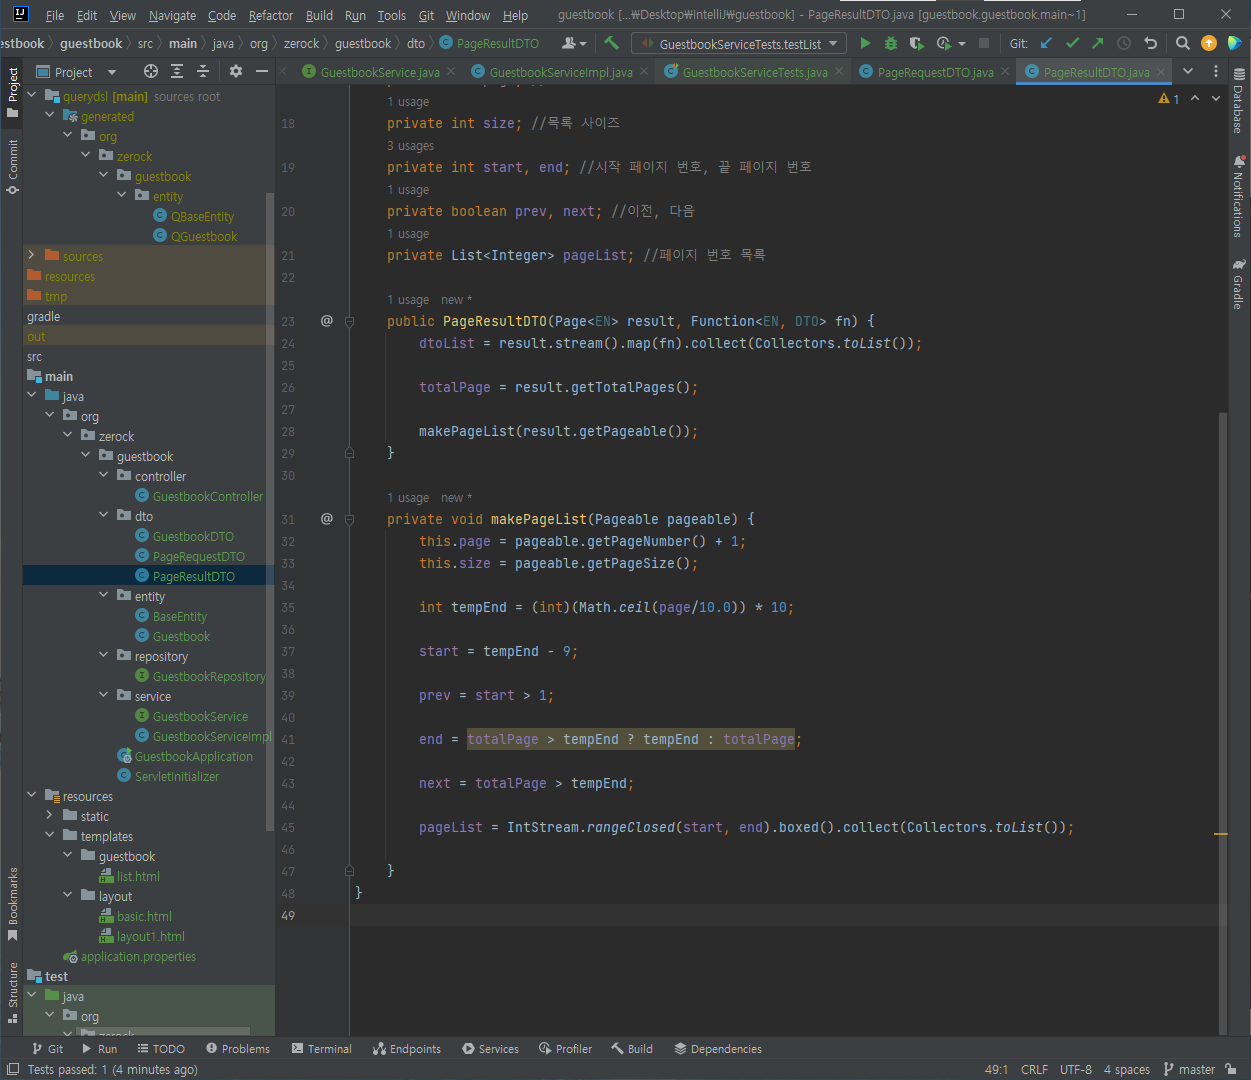
Task: Close the GuestbookService.java editor tab
Action: click(x=451, y=71)
